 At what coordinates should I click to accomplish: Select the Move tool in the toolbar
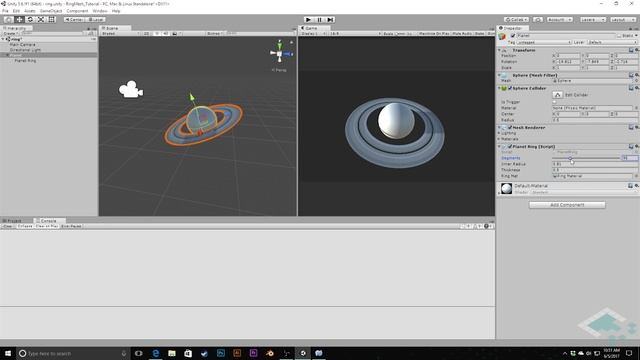[x=19, y=19]
